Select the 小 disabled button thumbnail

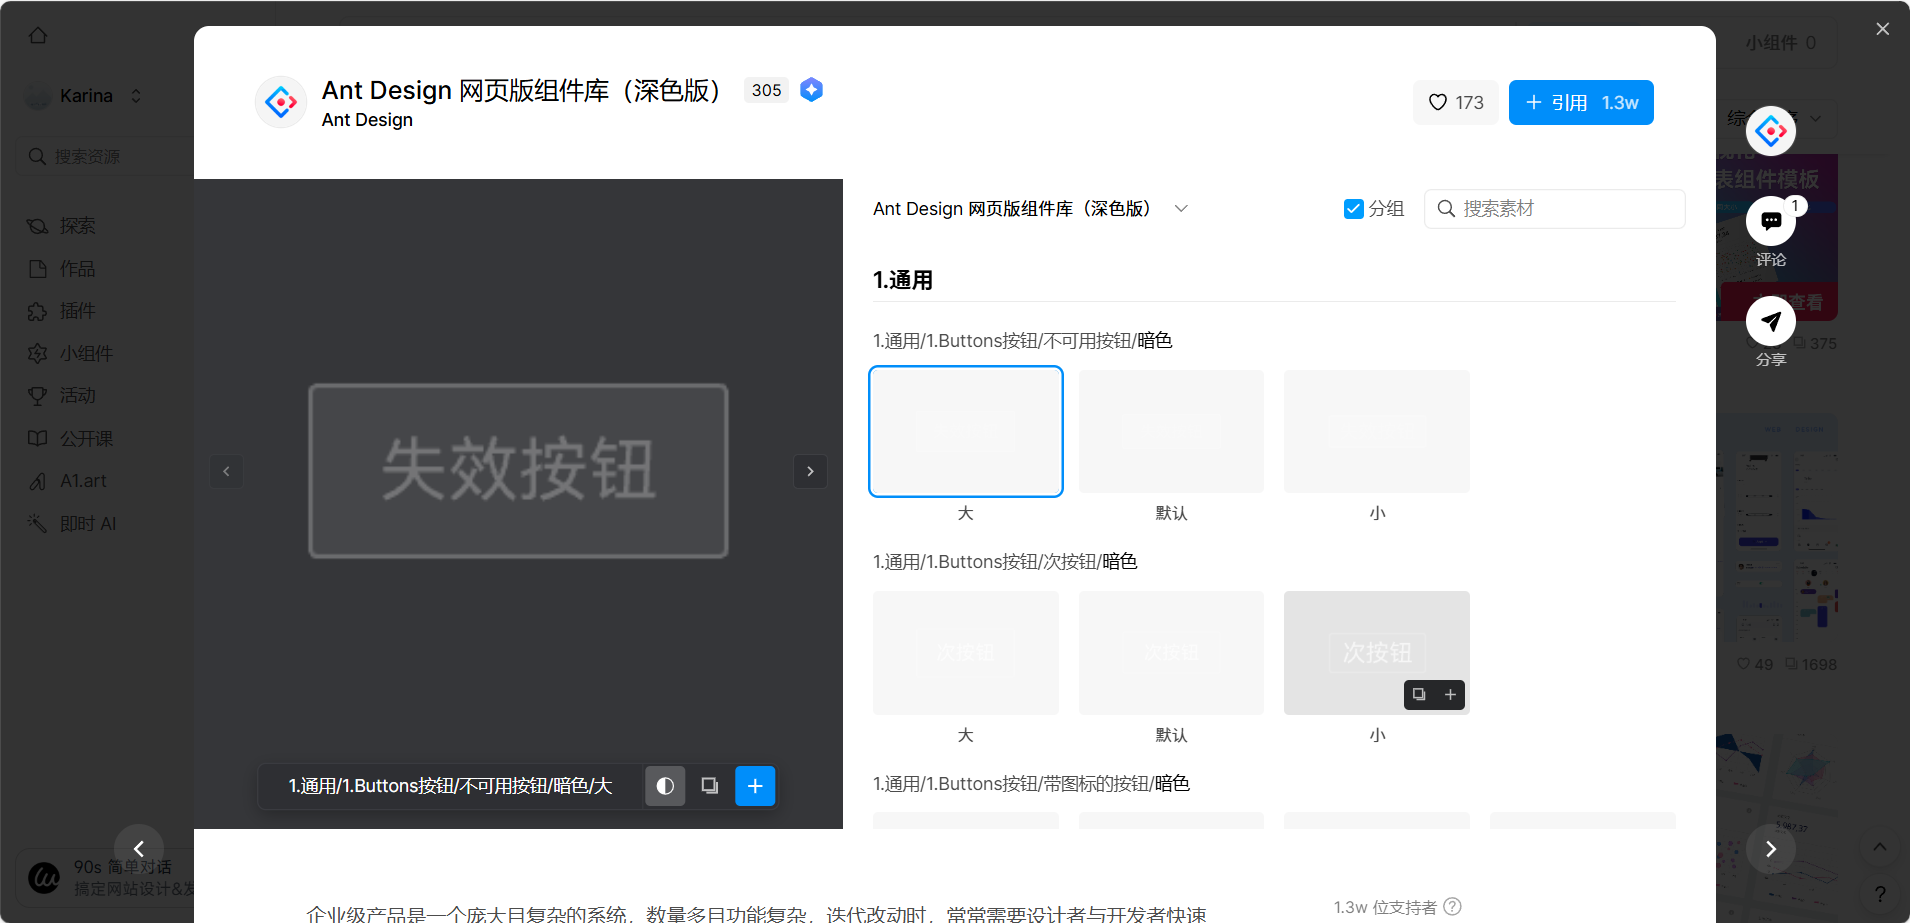point(1377,431)
